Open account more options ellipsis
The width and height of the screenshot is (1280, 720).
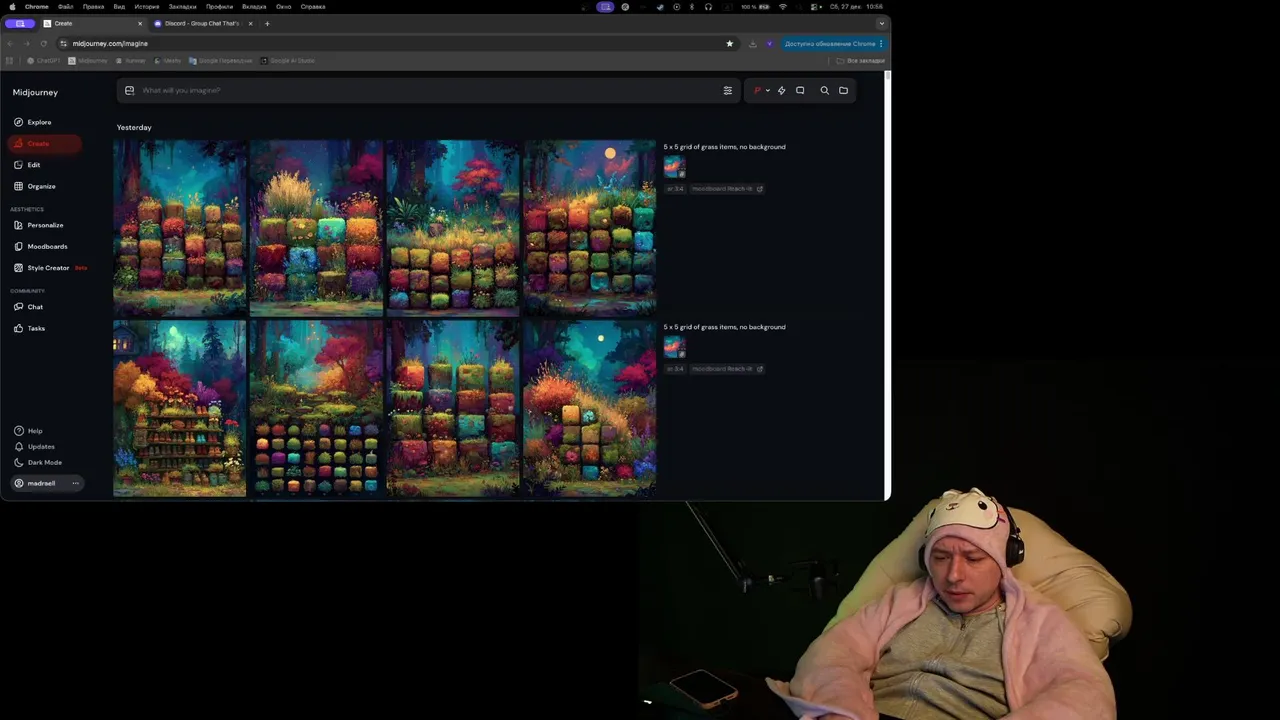[x=75, y=483]
